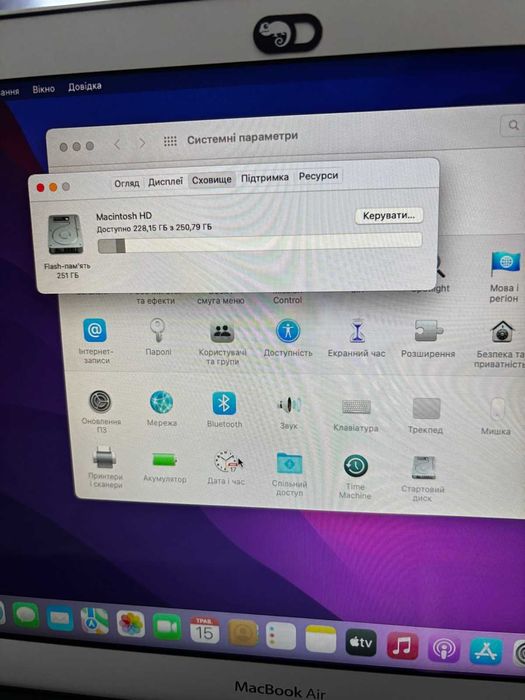This screenshot has width=525, height=700.
Task: Go back with the left chevron
Action: pyautogui.click(x=117, y=144)
